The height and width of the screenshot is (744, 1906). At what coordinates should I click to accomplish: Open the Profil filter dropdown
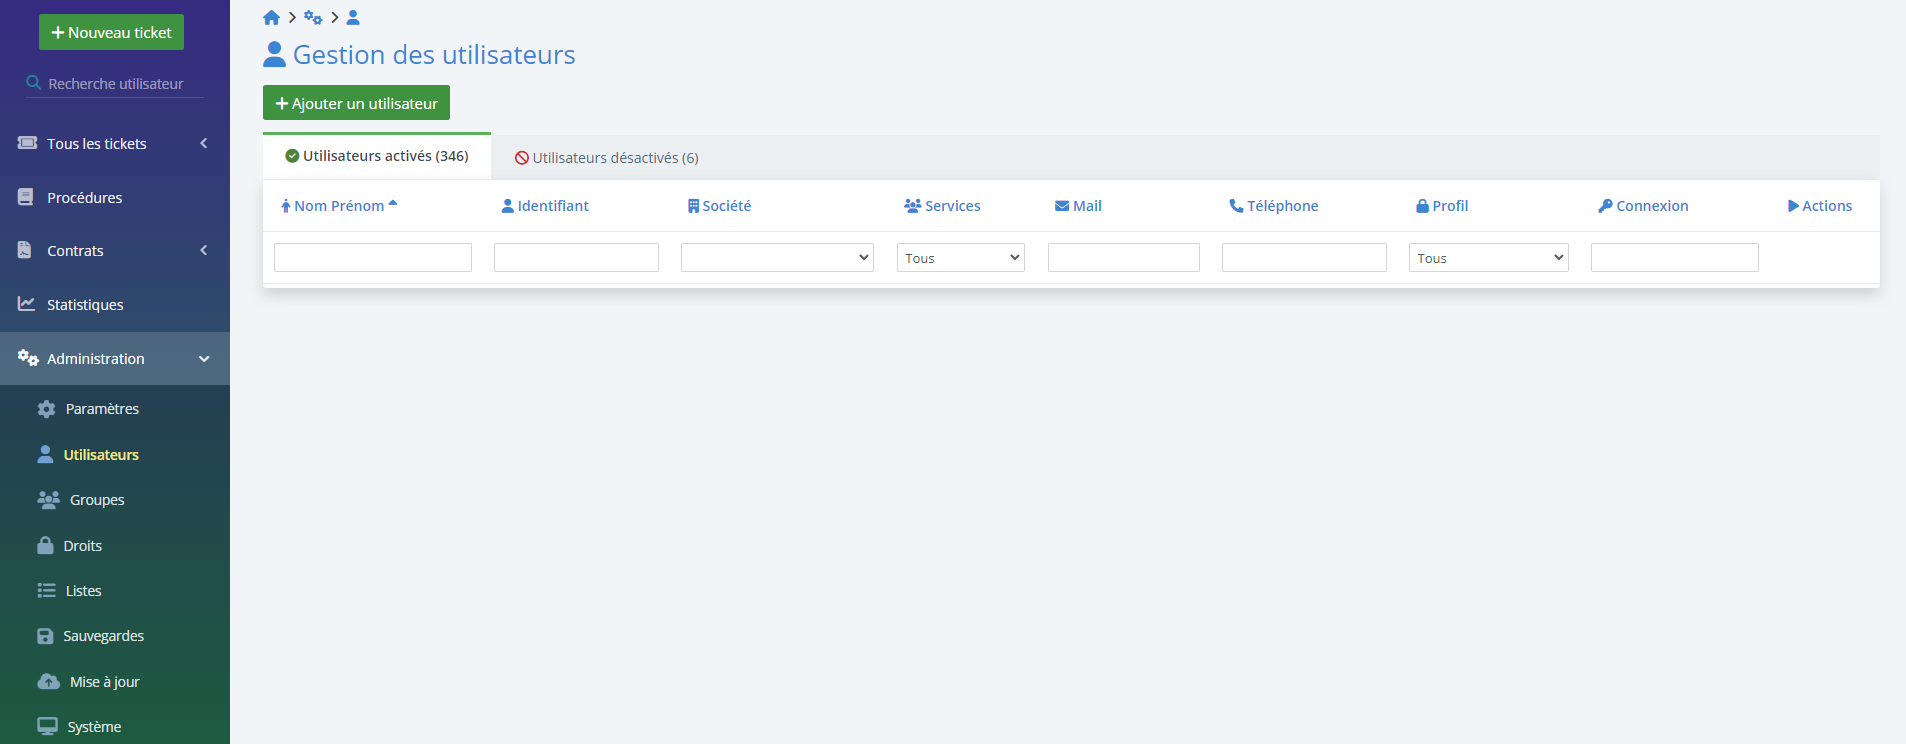click(1488, 257)
